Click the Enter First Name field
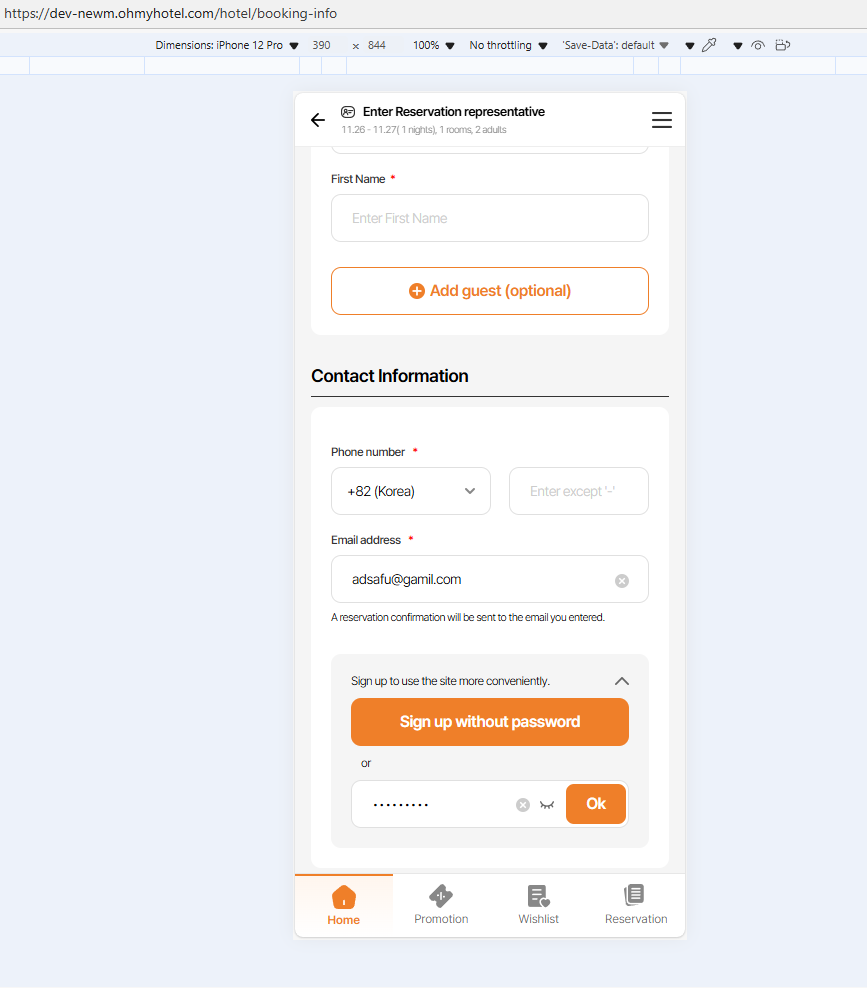 click(x=490, y=218)
